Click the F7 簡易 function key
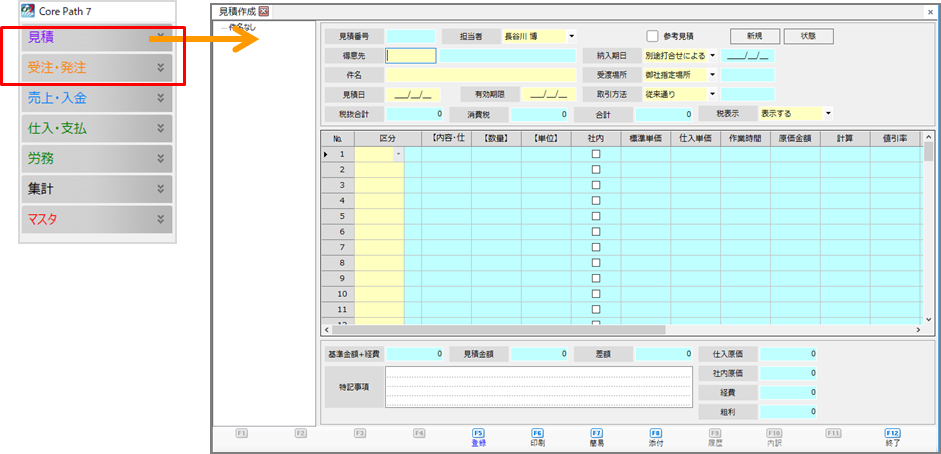Viewport: 941px width, 454px height. coord(596,437)
